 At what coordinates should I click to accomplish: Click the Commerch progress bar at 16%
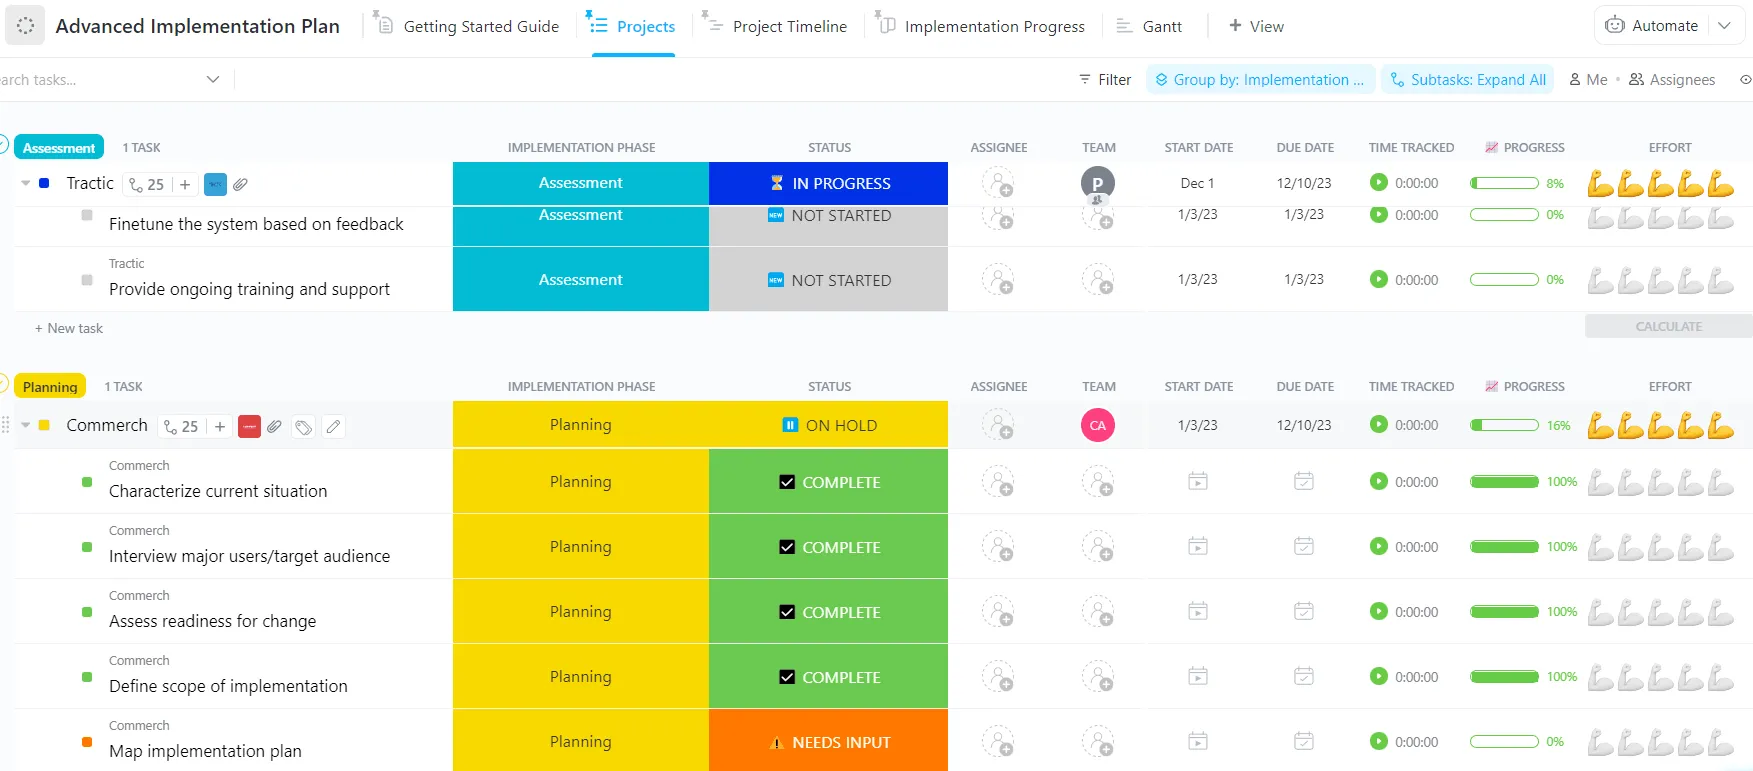coord(1504,426)
